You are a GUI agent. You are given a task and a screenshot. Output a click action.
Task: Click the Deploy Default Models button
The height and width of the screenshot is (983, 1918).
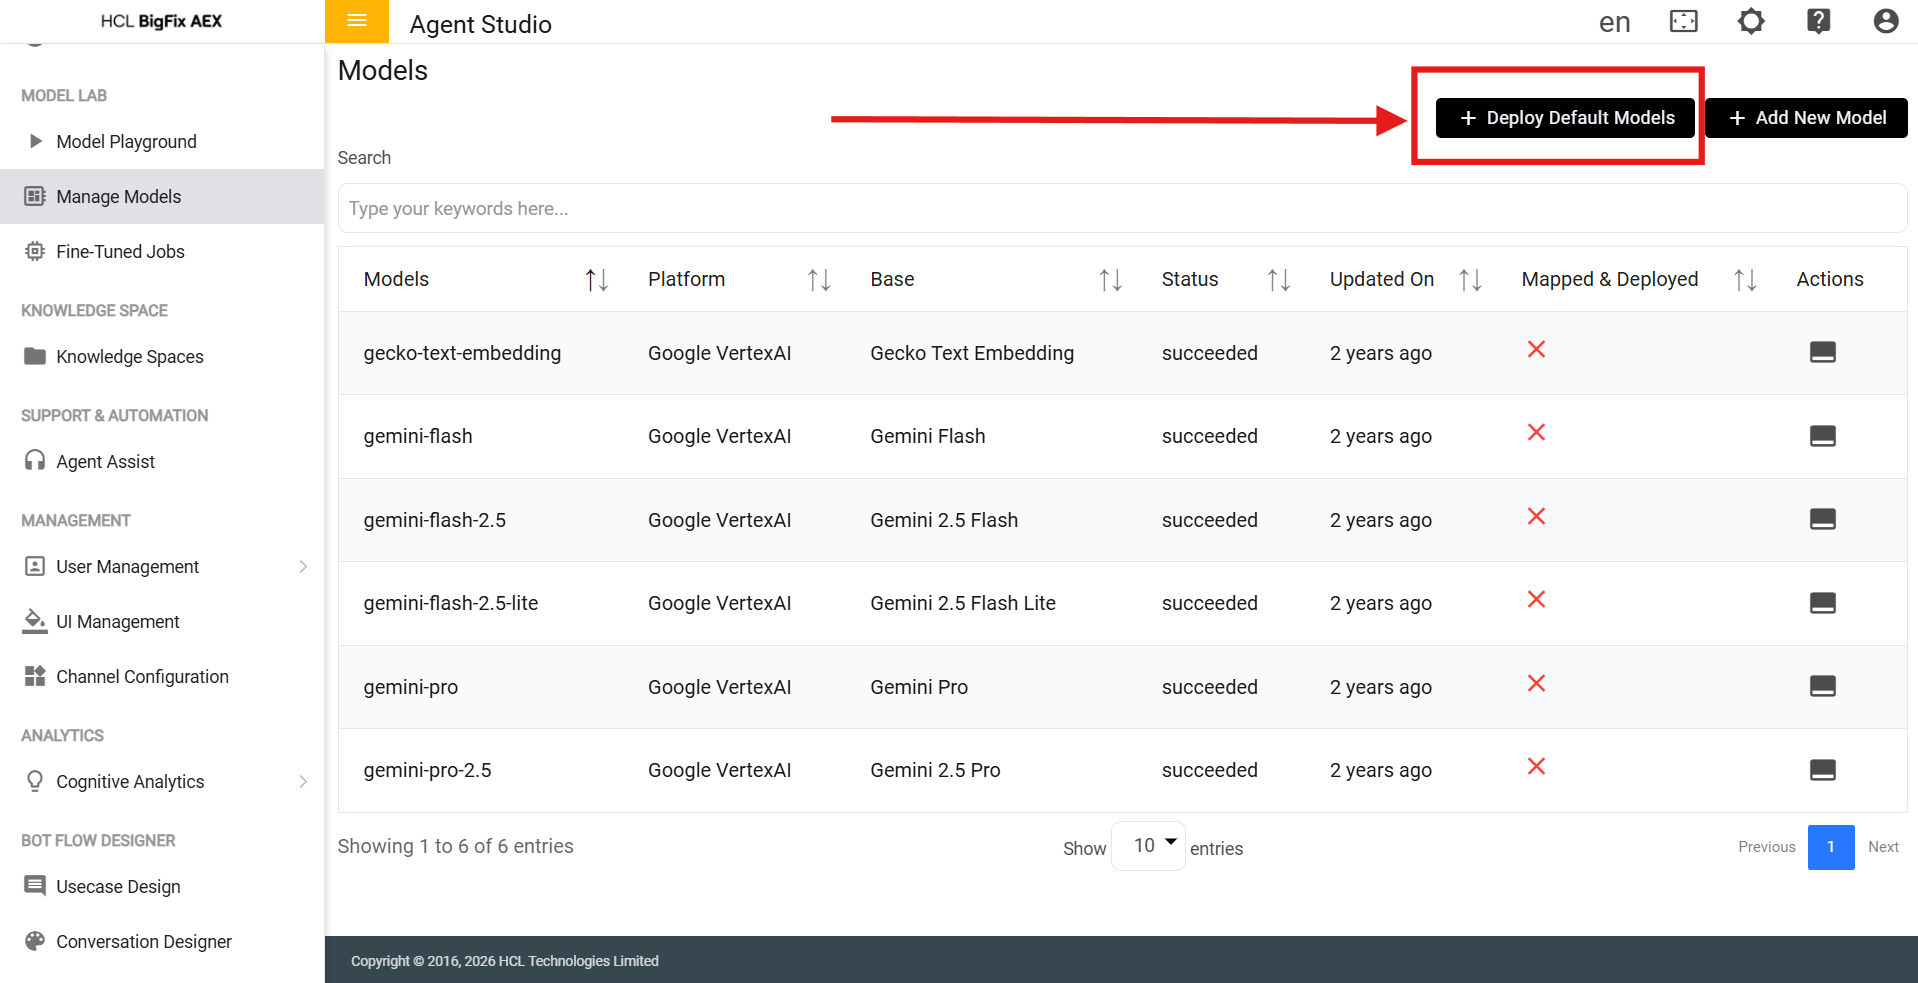pos(1565,118)
